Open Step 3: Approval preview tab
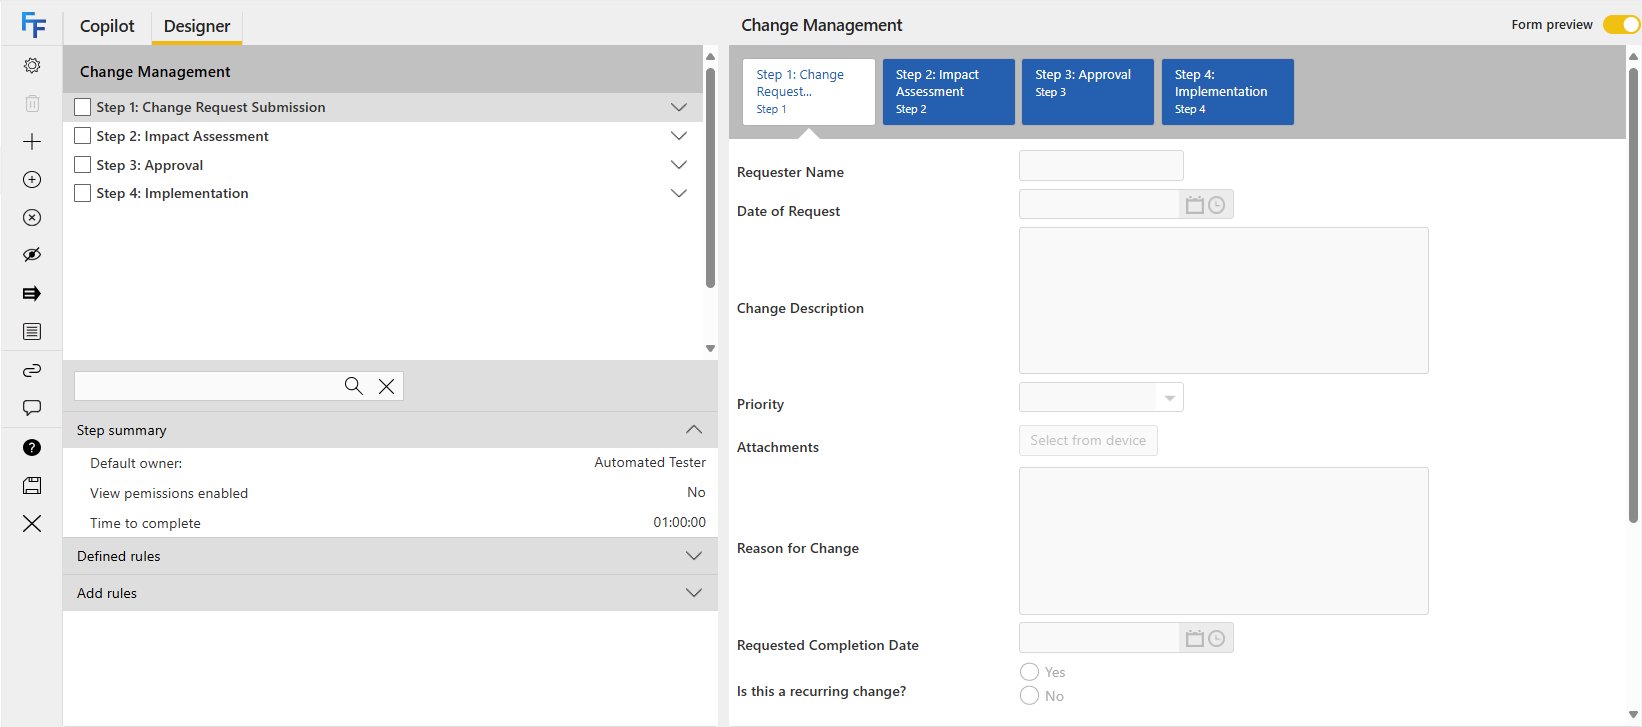1642x727 pixels. [x=1087, y=92]
